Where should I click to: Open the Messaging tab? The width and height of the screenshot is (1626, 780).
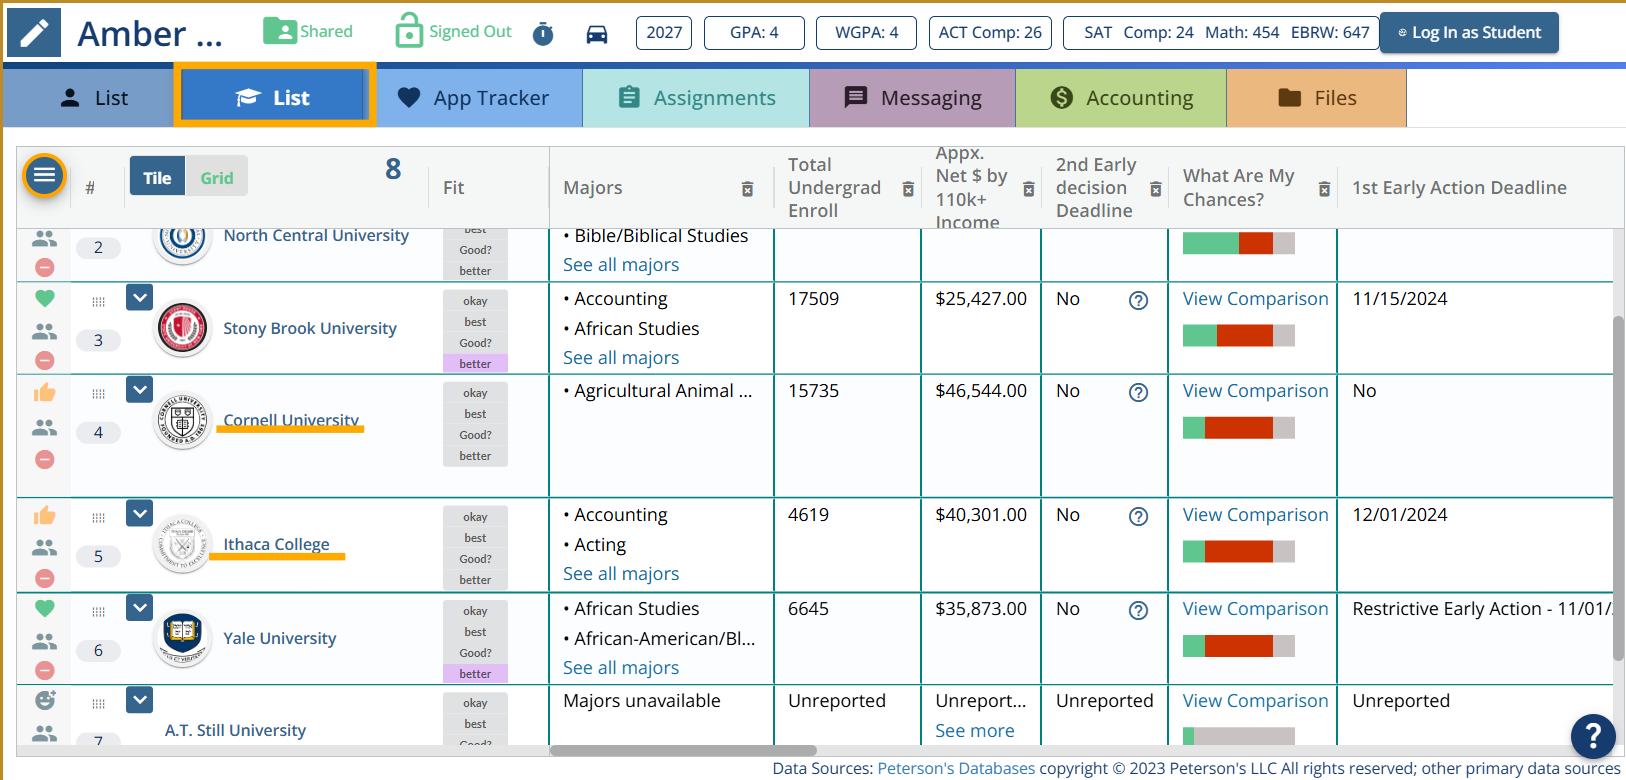(x=913, y=98)
